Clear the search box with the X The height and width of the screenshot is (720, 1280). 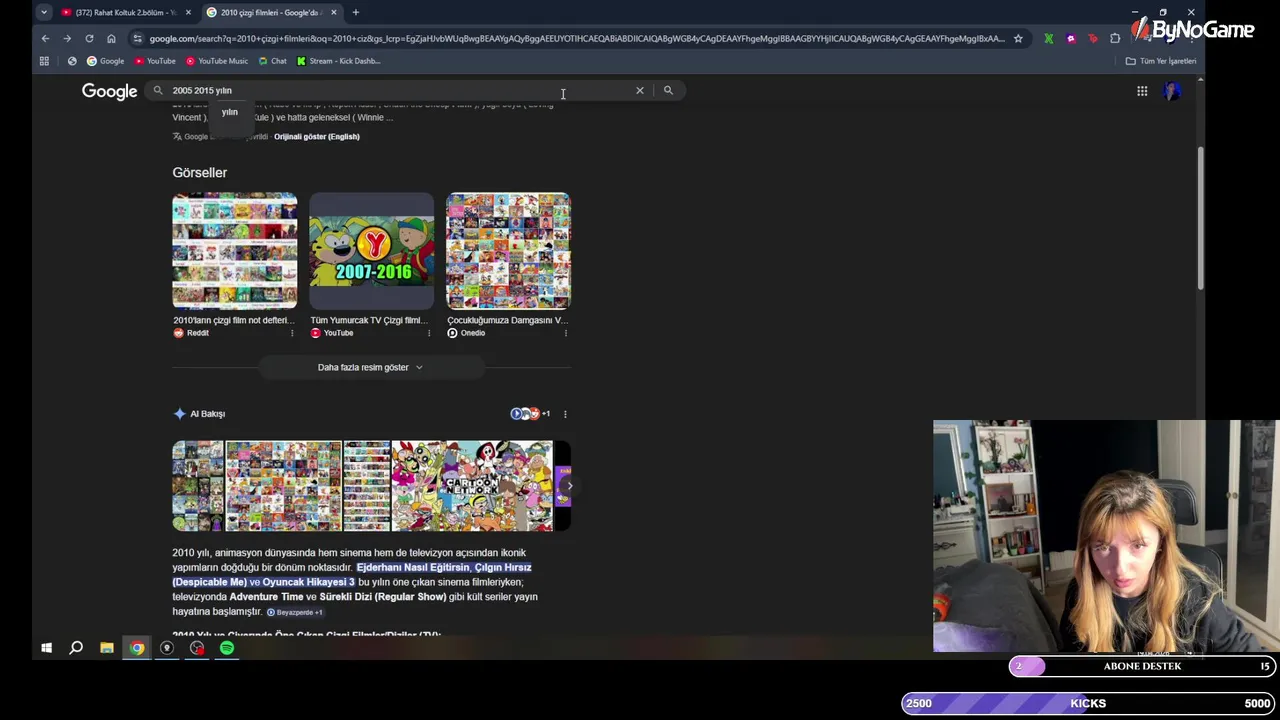(640, 90)
